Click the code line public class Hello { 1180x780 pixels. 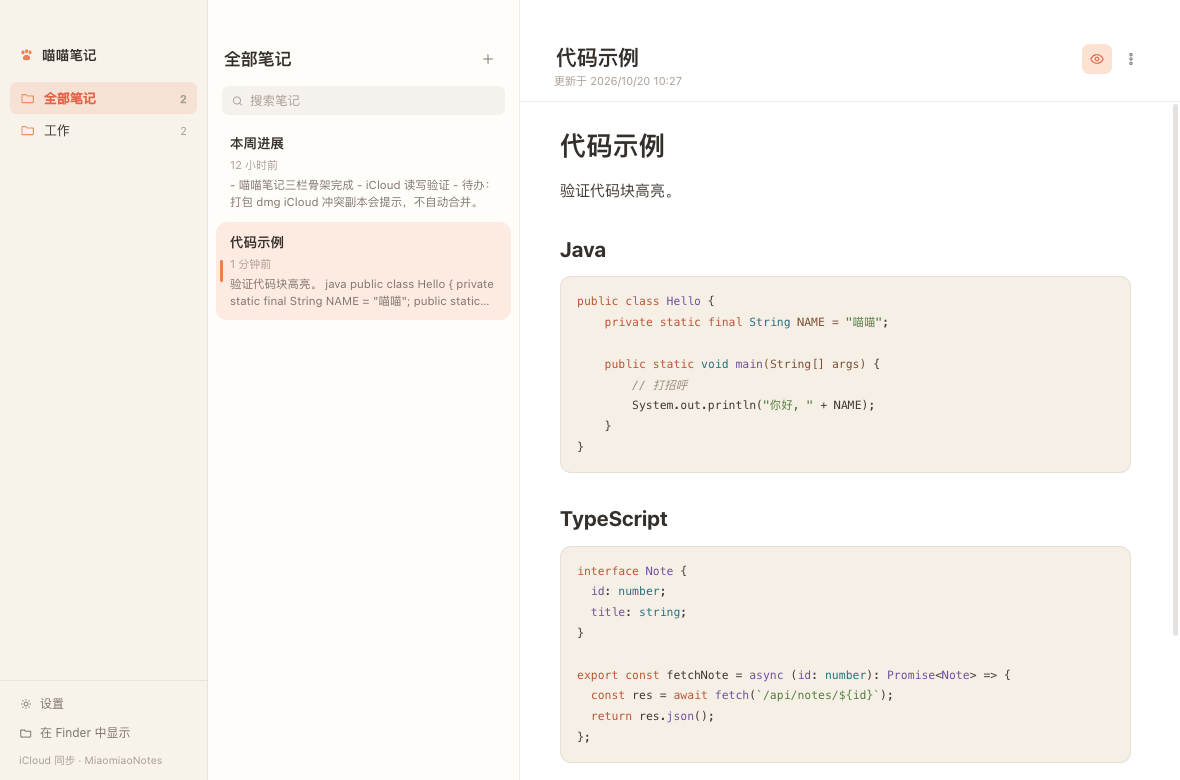(x=645, y=301)
